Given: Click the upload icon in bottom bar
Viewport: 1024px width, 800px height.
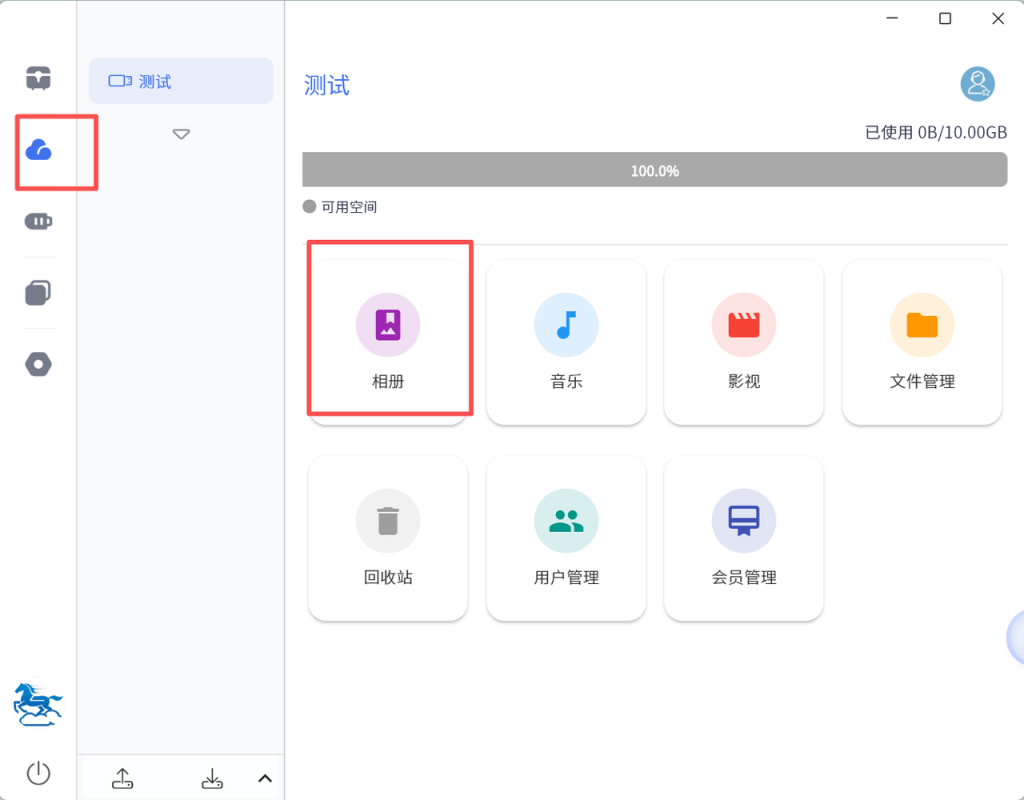Looking at the screenshot, I should (x=122, y=778).
